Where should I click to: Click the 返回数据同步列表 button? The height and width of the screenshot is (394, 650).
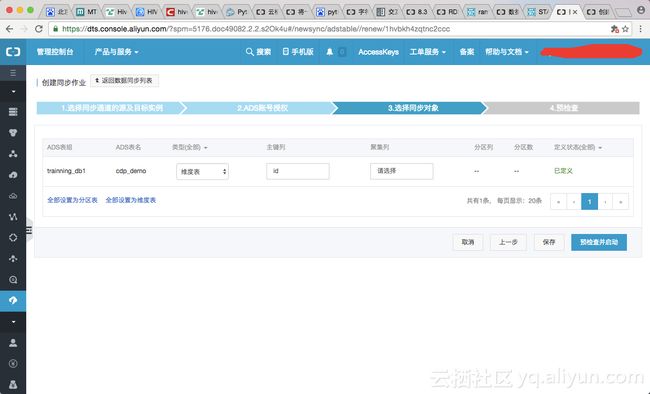pos(124,80)
